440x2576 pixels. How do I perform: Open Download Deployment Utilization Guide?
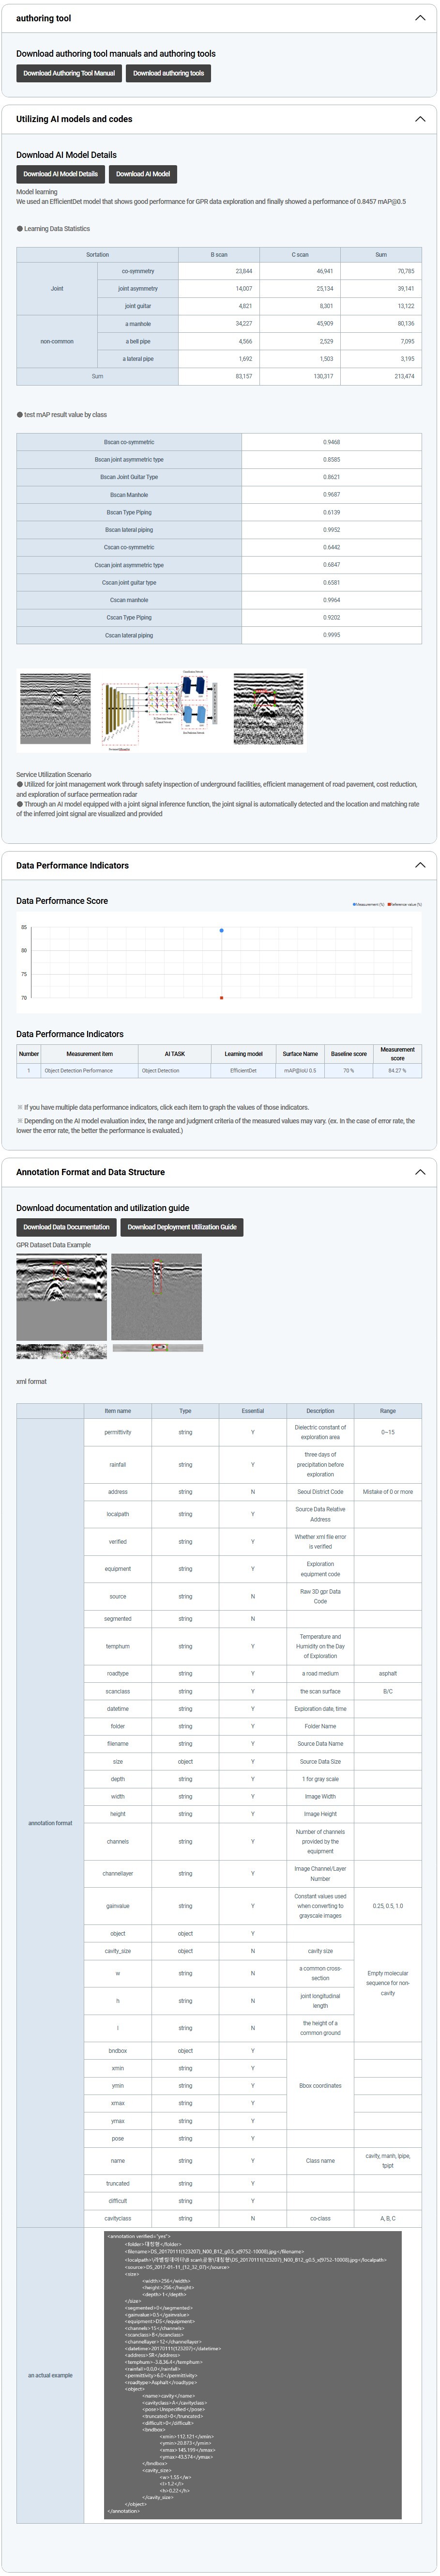[182, 1227]
